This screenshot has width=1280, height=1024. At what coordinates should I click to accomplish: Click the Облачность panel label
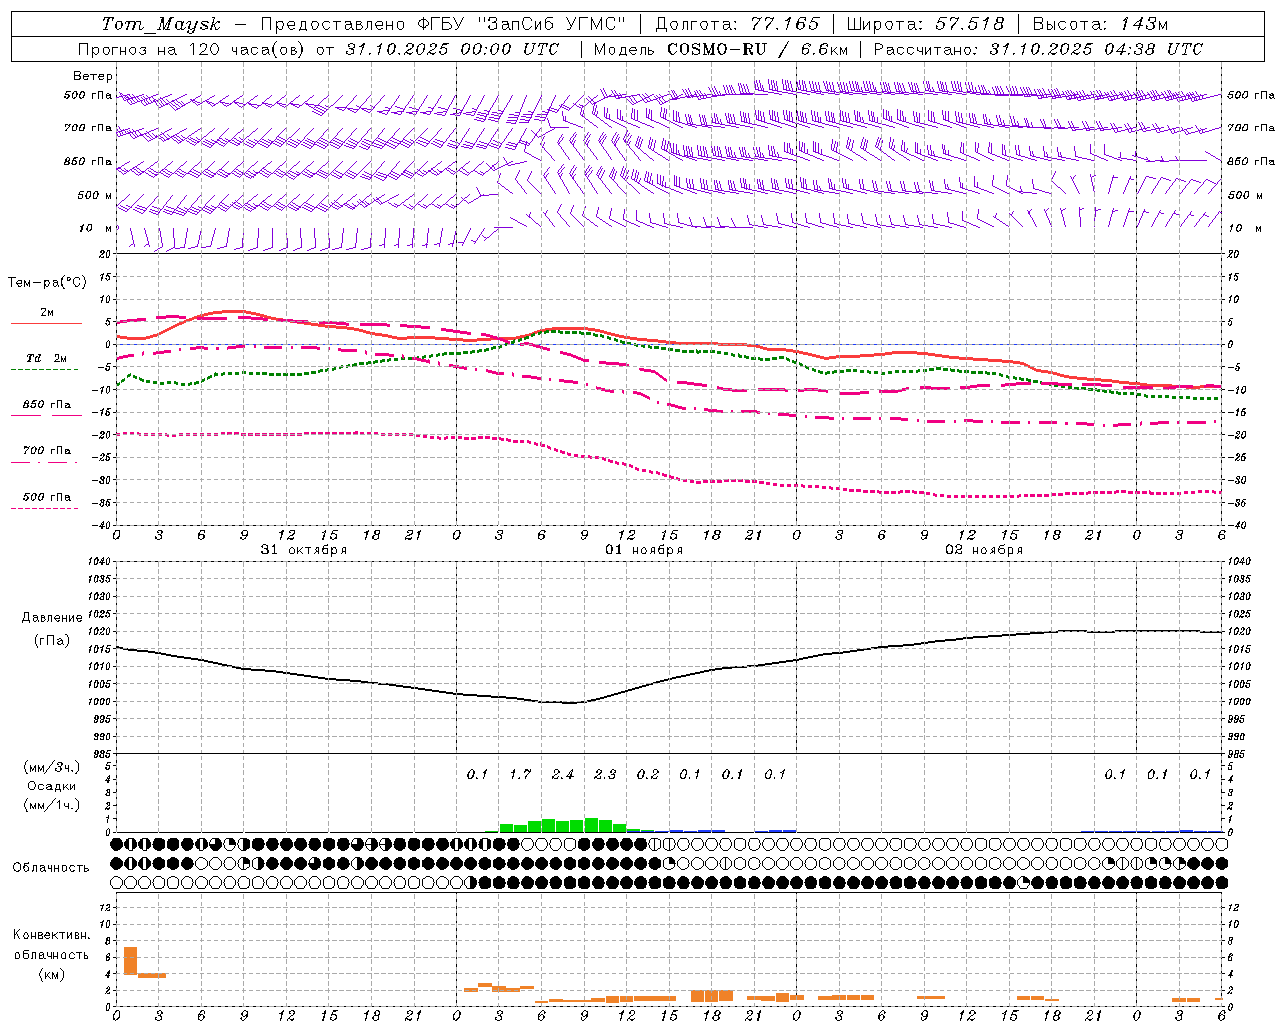point(51,868)
